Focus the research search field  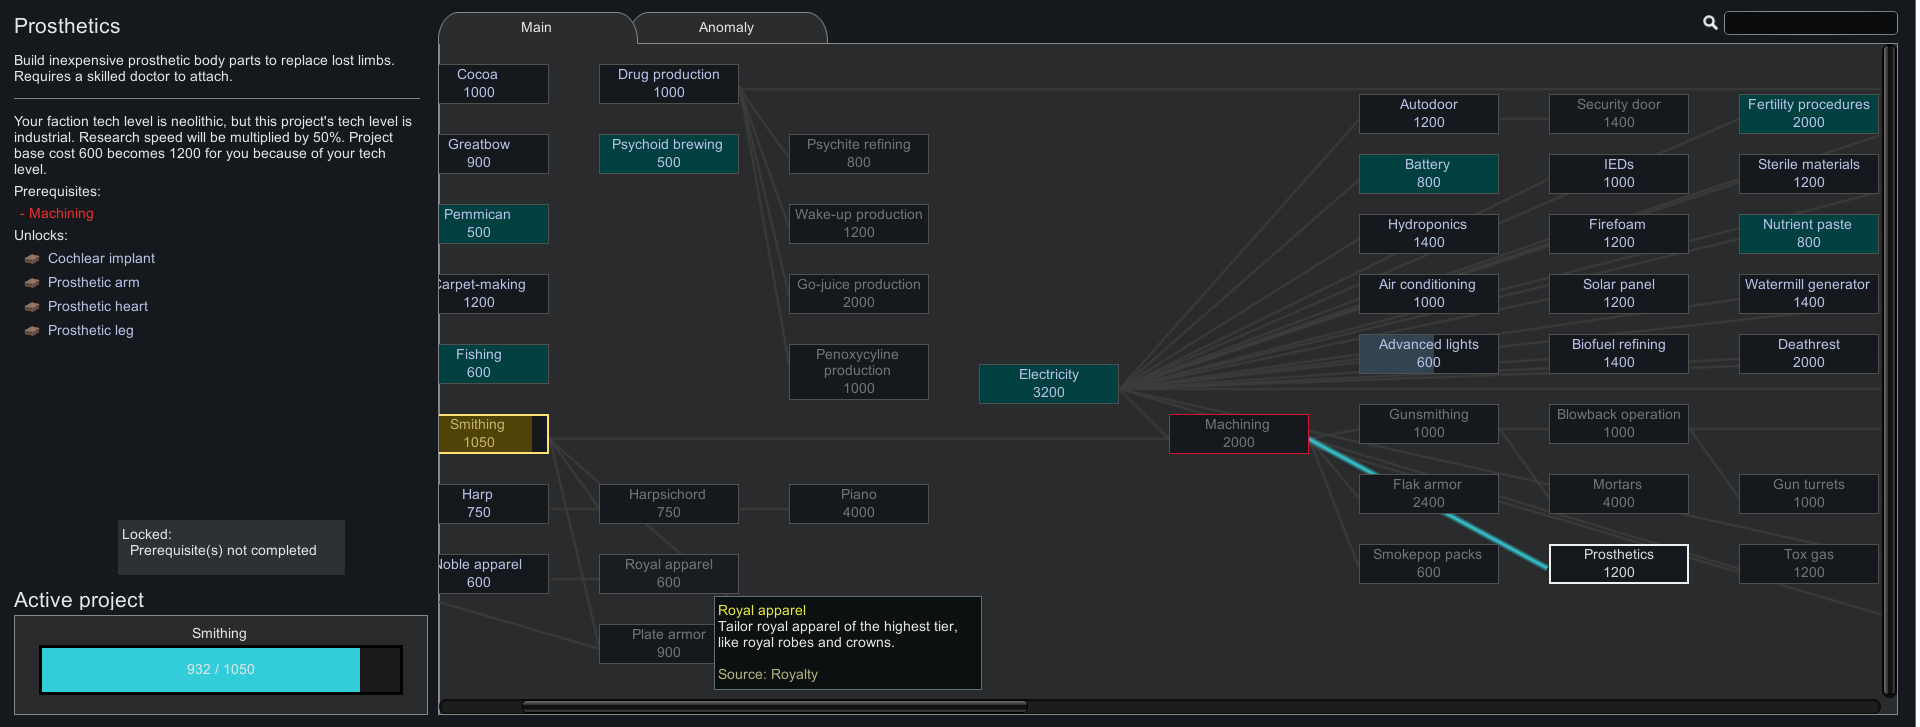[1810, 23]
